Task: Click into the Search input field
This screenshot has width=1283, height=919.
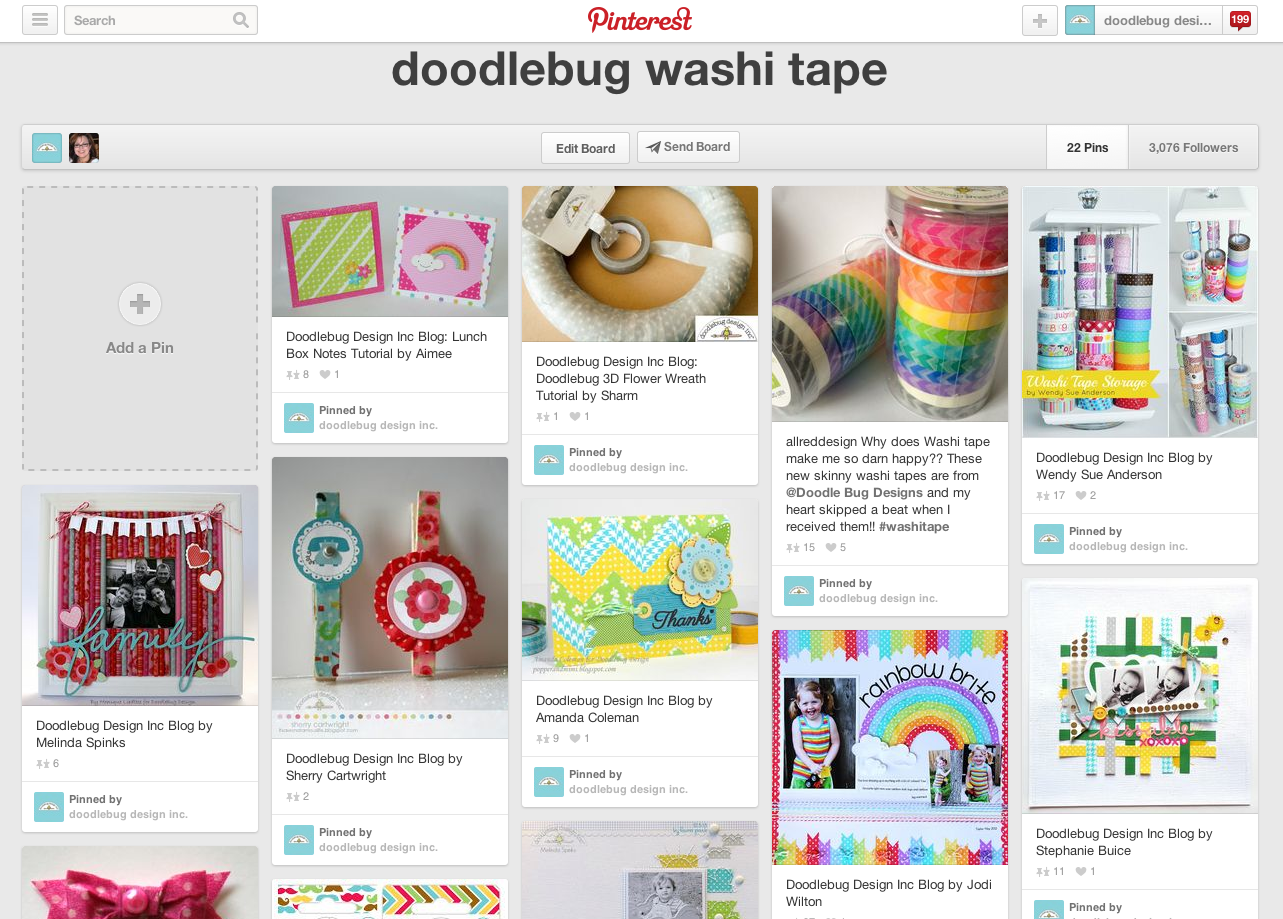Action: (147, 20)
